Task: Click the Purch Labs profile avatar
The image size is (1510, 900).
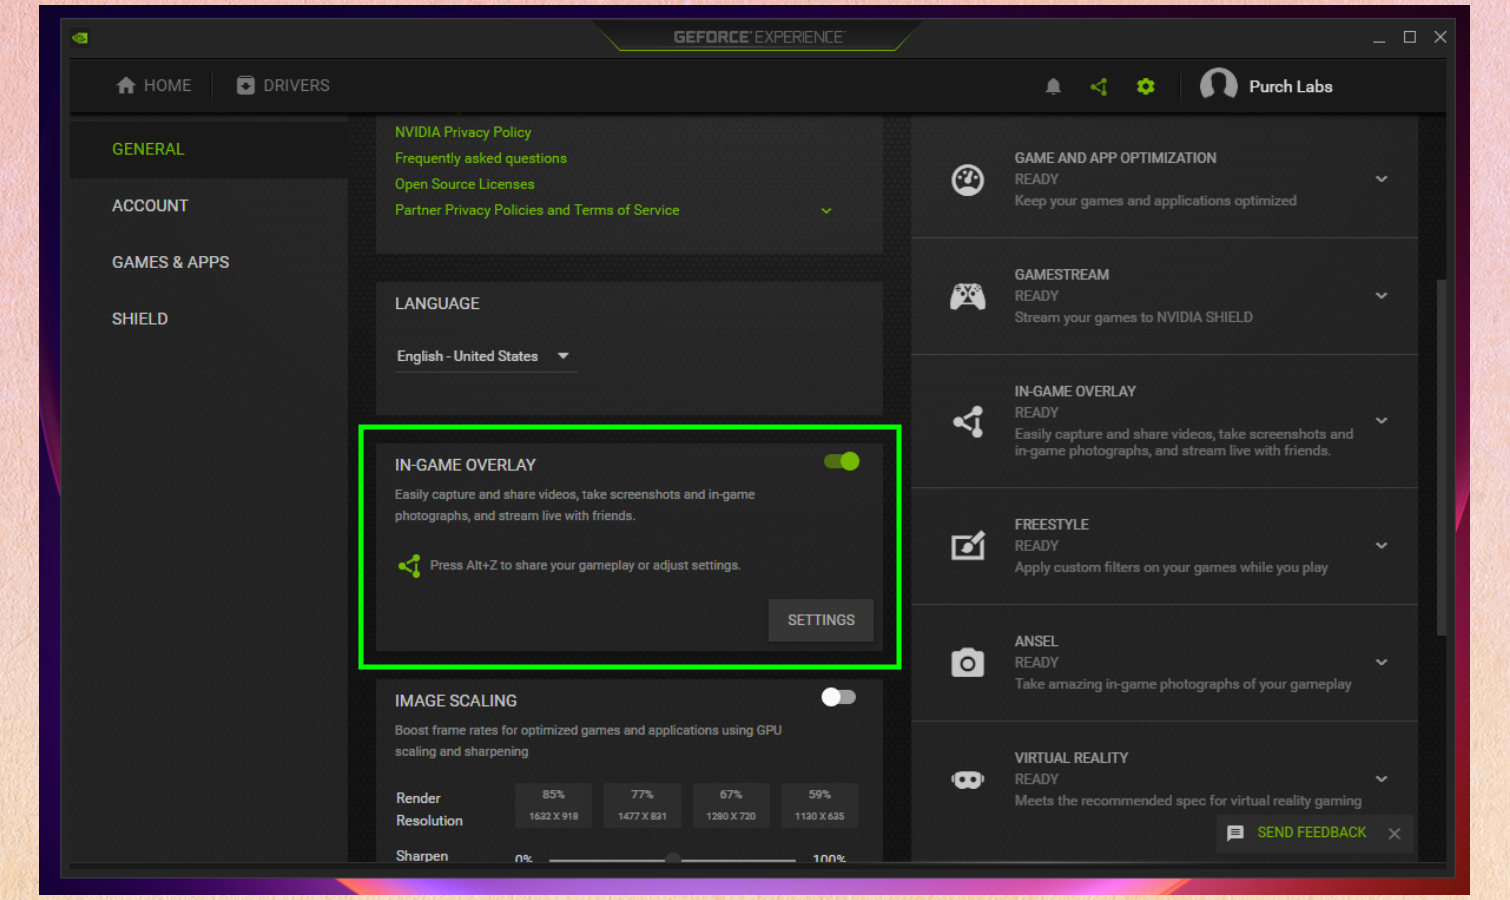Action: [1218, 85]
